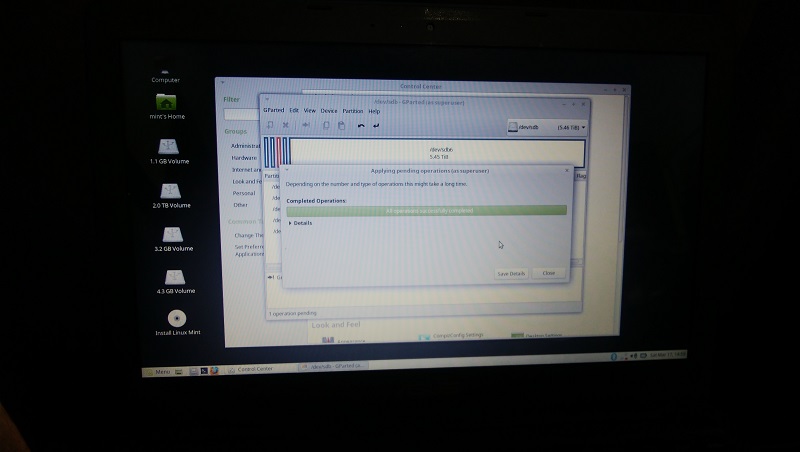The image size is (800, 452).
Task: Expand the Details section in the dialog
Action: click(x=300, y=223)
